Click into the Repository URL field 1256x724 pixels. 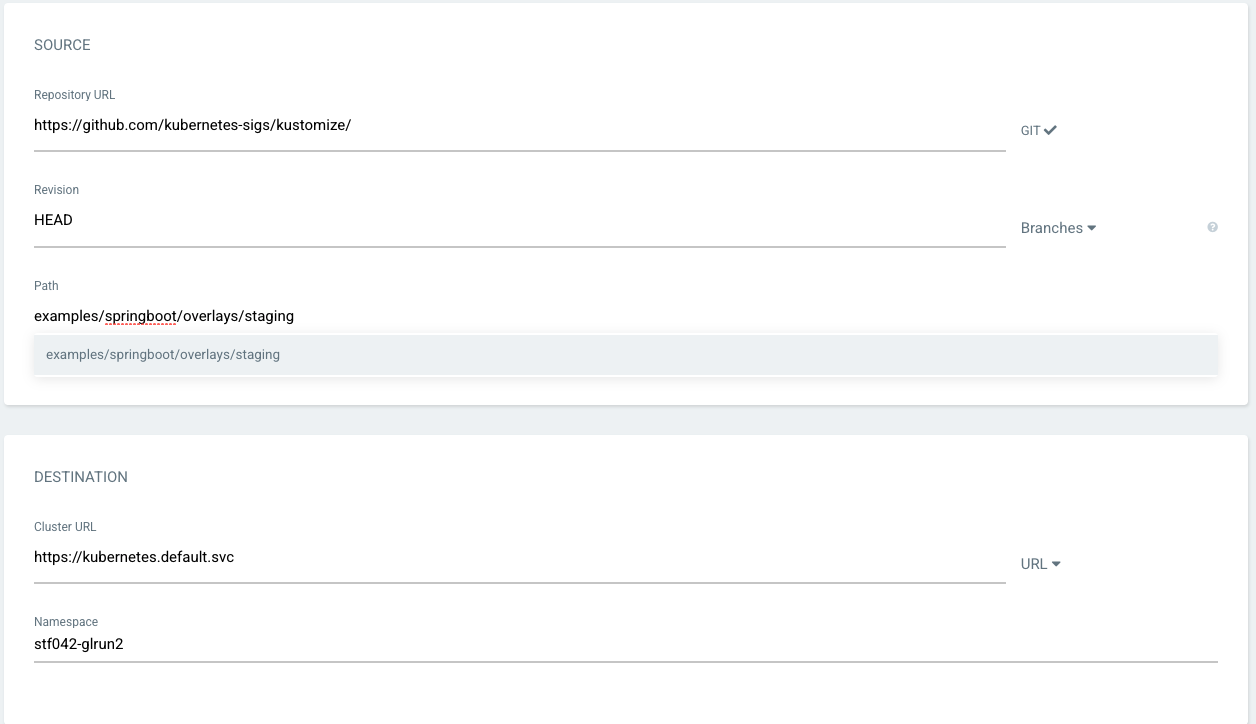(x=519, y=126)
